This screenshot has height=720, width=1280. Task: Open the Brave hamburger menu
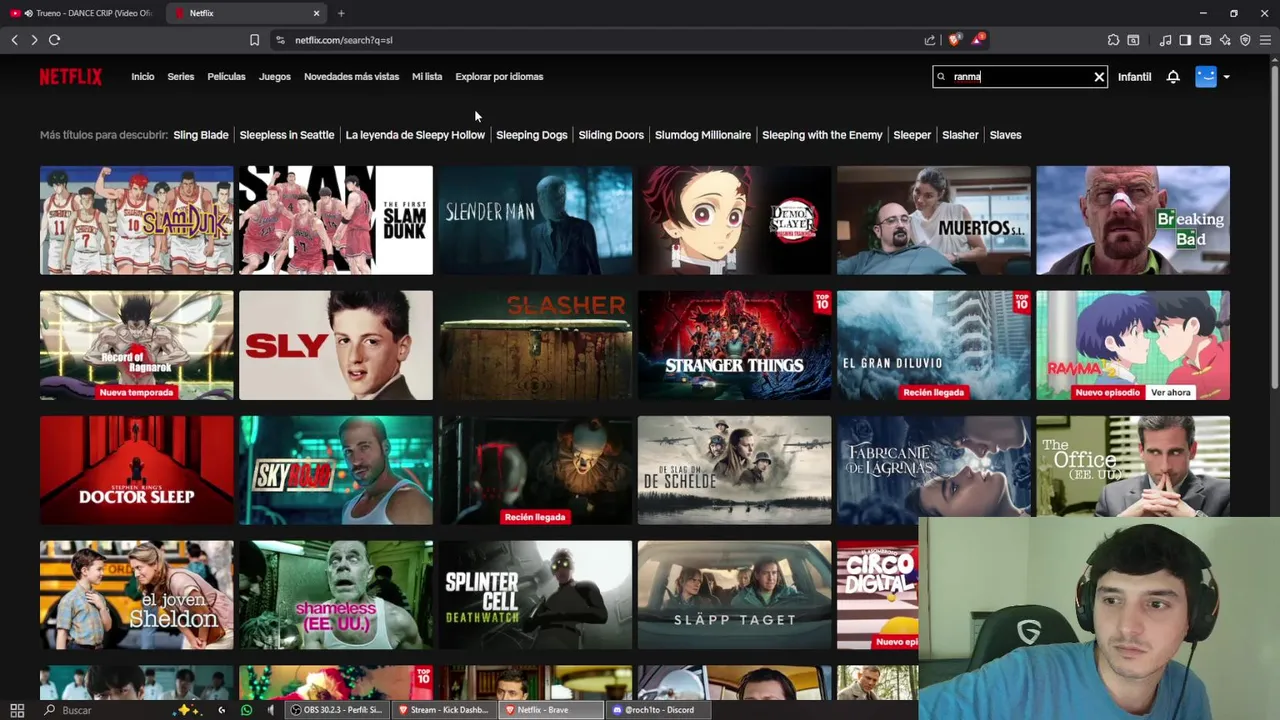1265,40
